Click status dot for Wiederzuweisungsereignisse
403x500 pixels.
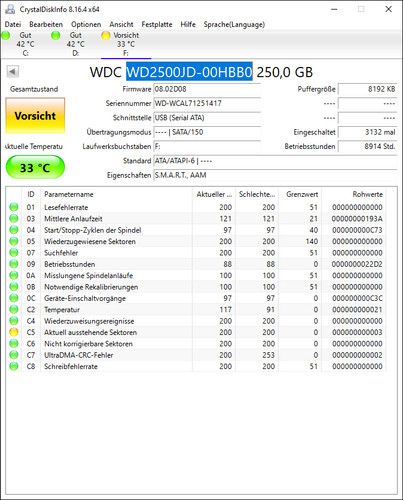coord(14,321)
